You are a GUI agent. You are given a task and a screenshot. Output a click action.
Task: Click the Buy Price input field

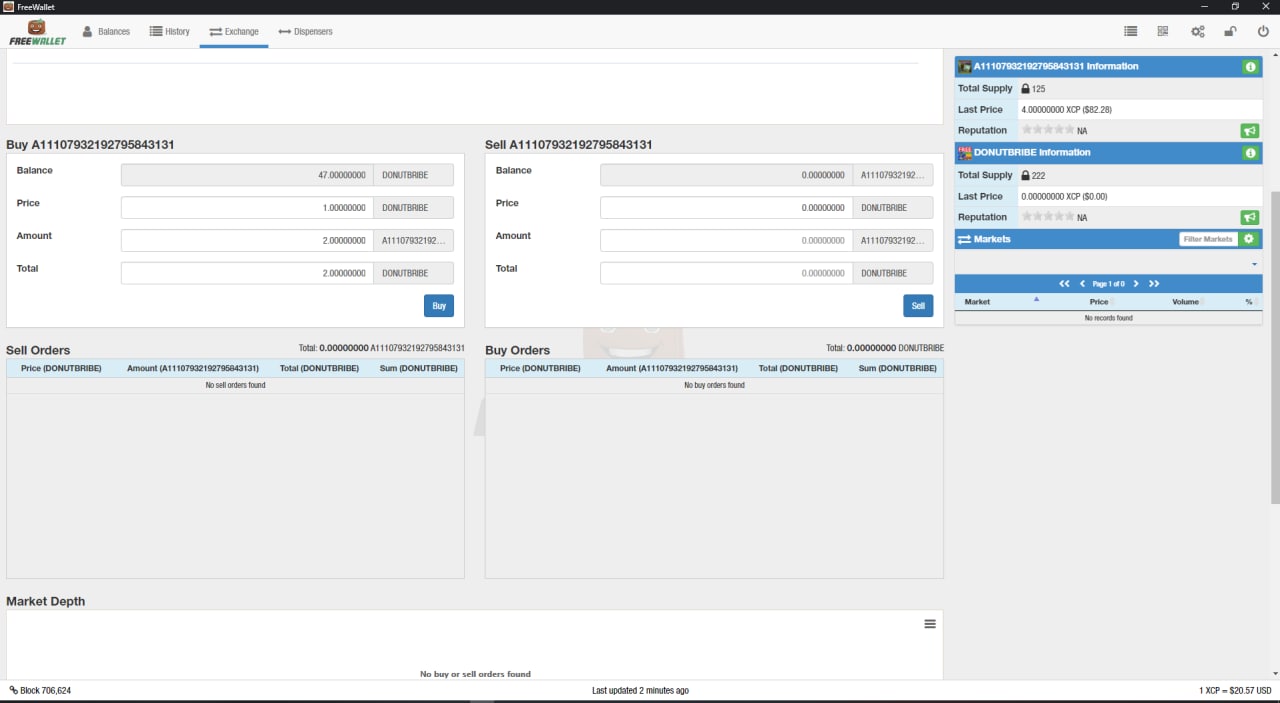pyautogui.click(x=247, y=208)
